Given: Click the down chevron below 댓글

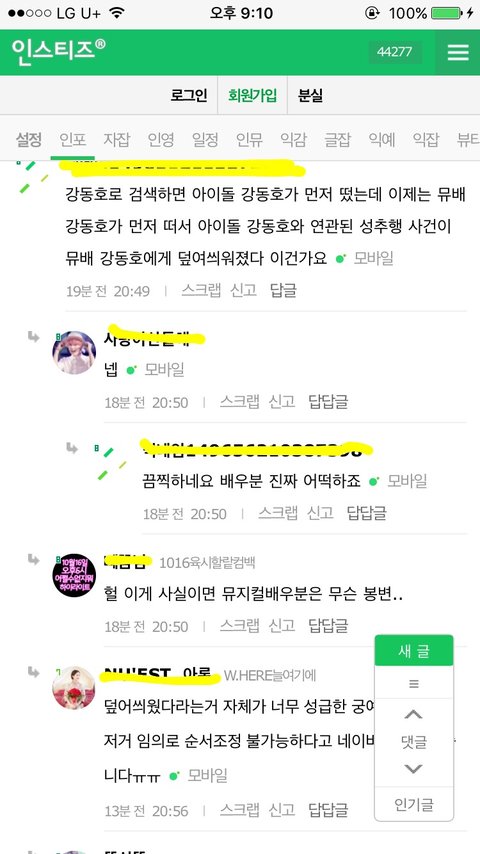Looking at the screenshot, I should pos(414,768).
